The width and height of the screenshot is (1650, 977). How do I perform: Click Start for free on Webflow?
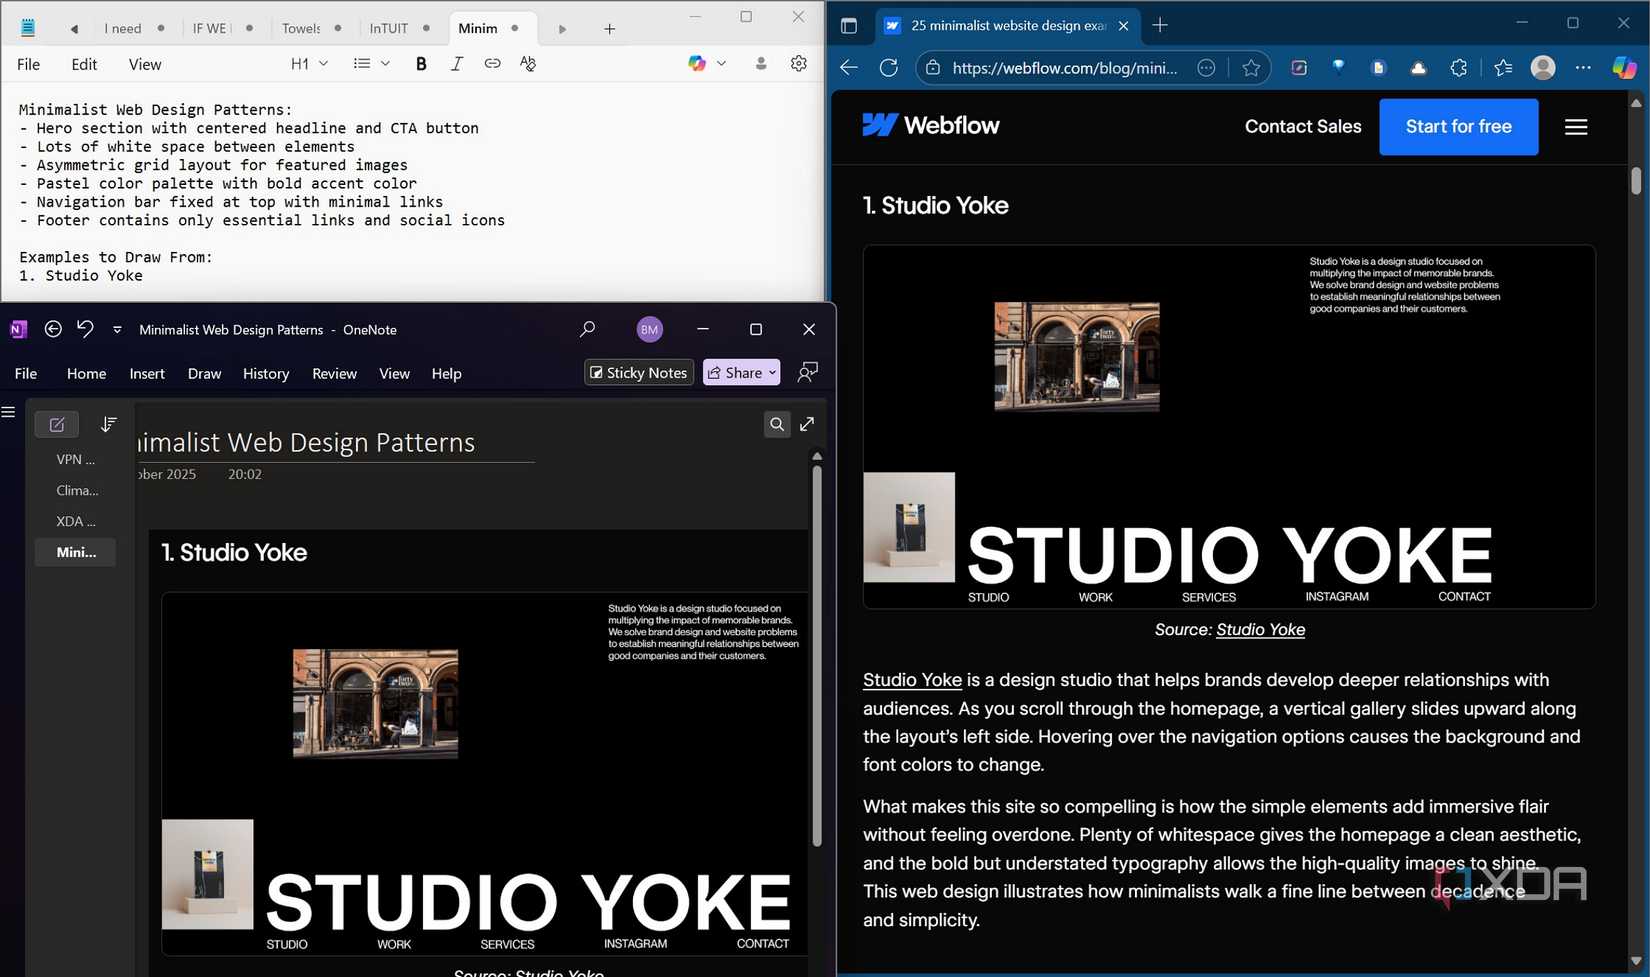tap(1458, 127)
